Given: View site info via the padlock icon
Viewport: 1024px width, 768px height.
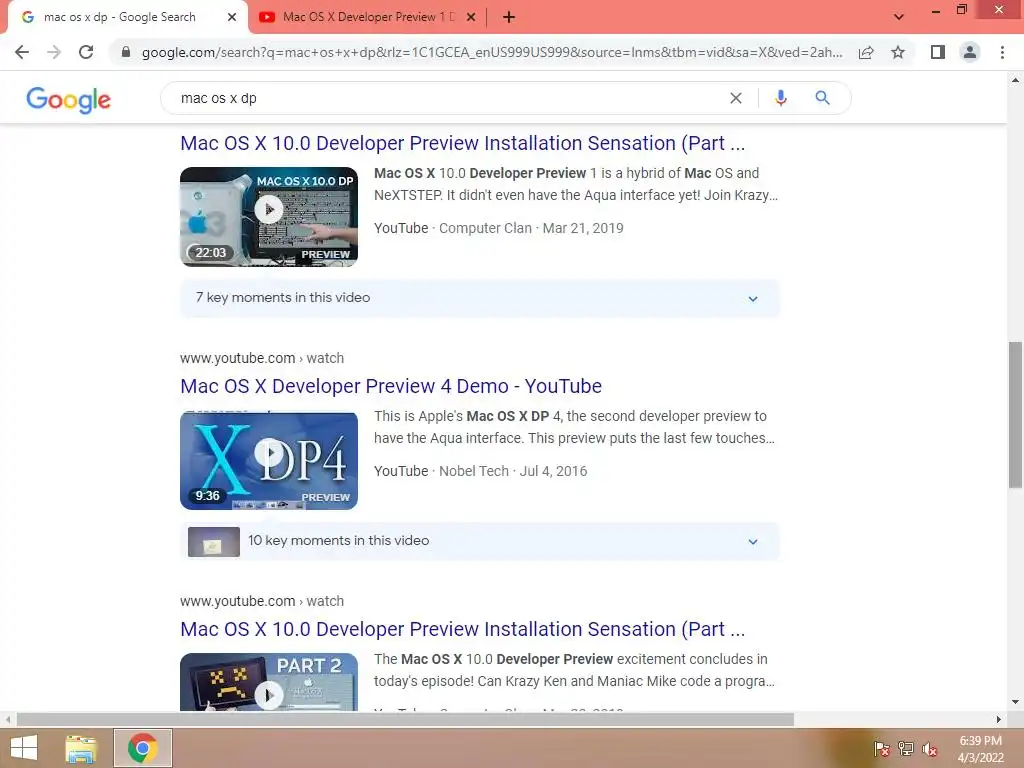Looking at the screenshot, I should point(126,52).
